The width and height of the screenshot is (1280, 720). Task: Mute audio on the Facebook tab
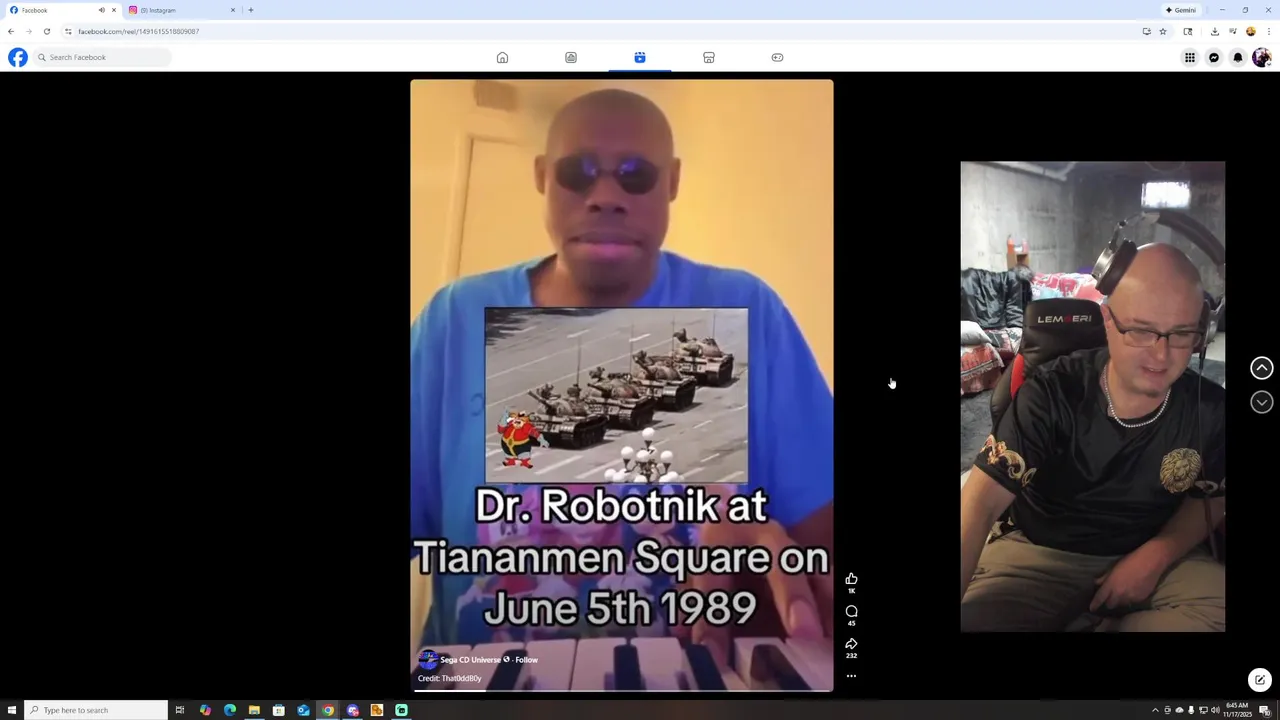click(101, 10)
